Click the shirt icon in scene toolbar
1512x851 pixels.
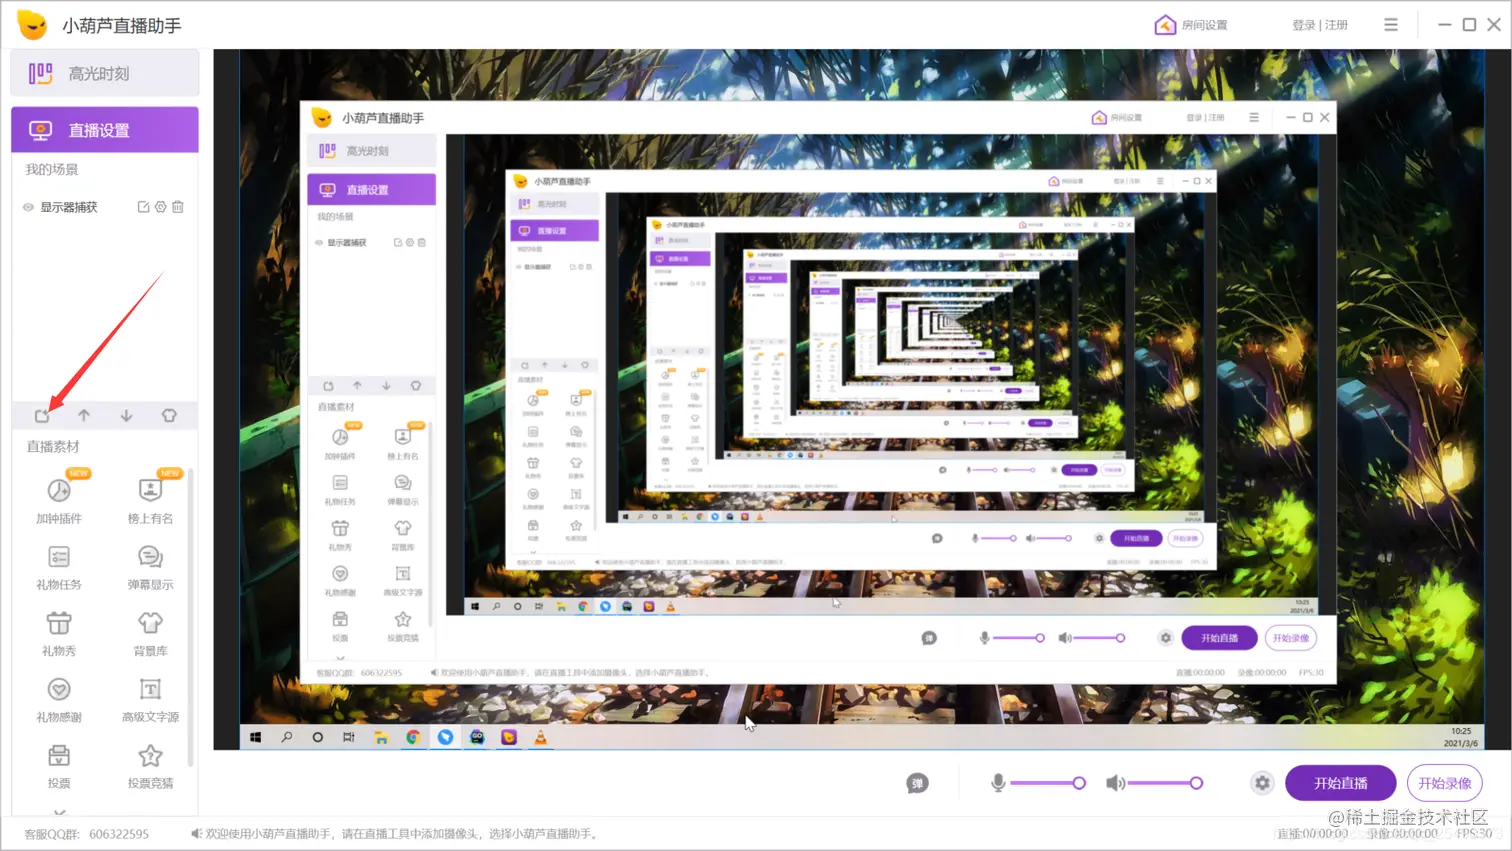[x=169, y=415]
